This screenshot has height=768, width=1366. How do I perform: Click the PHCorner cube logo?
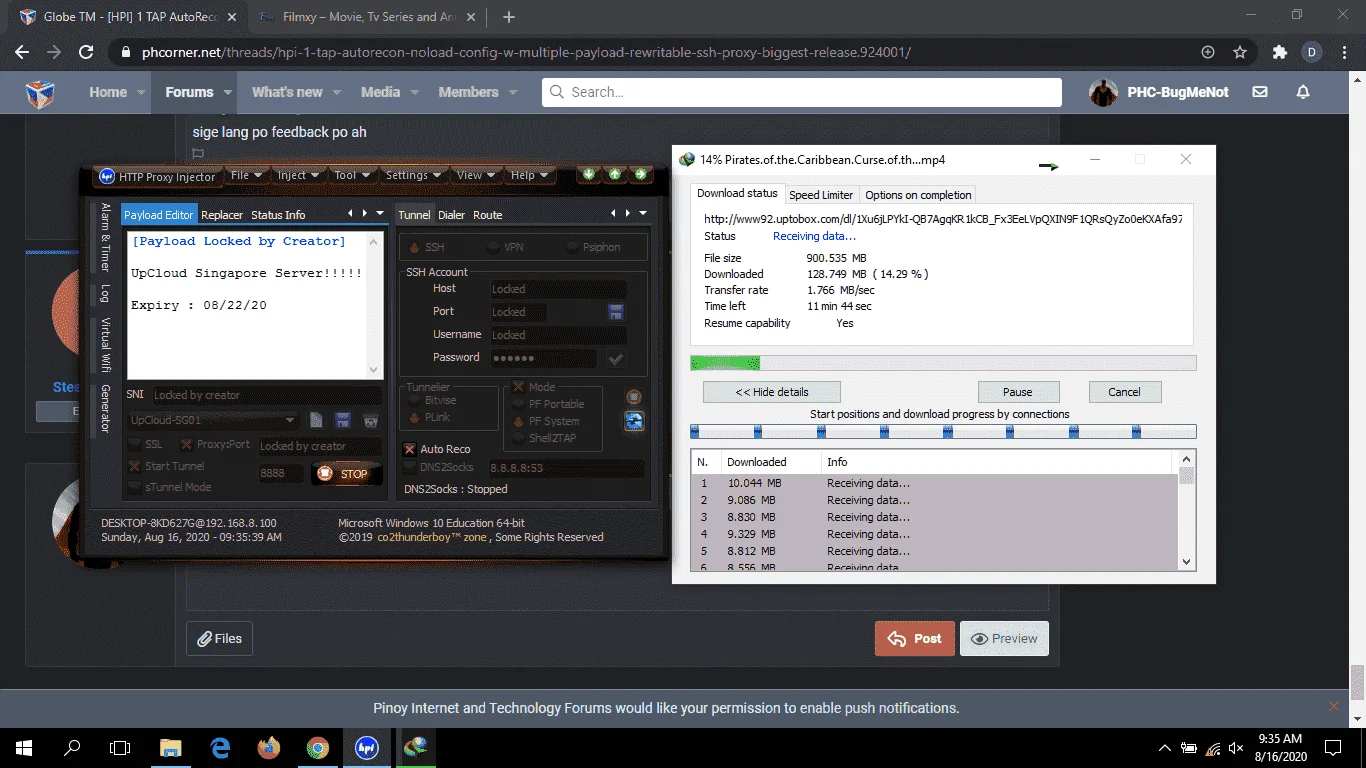pos(40,93)
